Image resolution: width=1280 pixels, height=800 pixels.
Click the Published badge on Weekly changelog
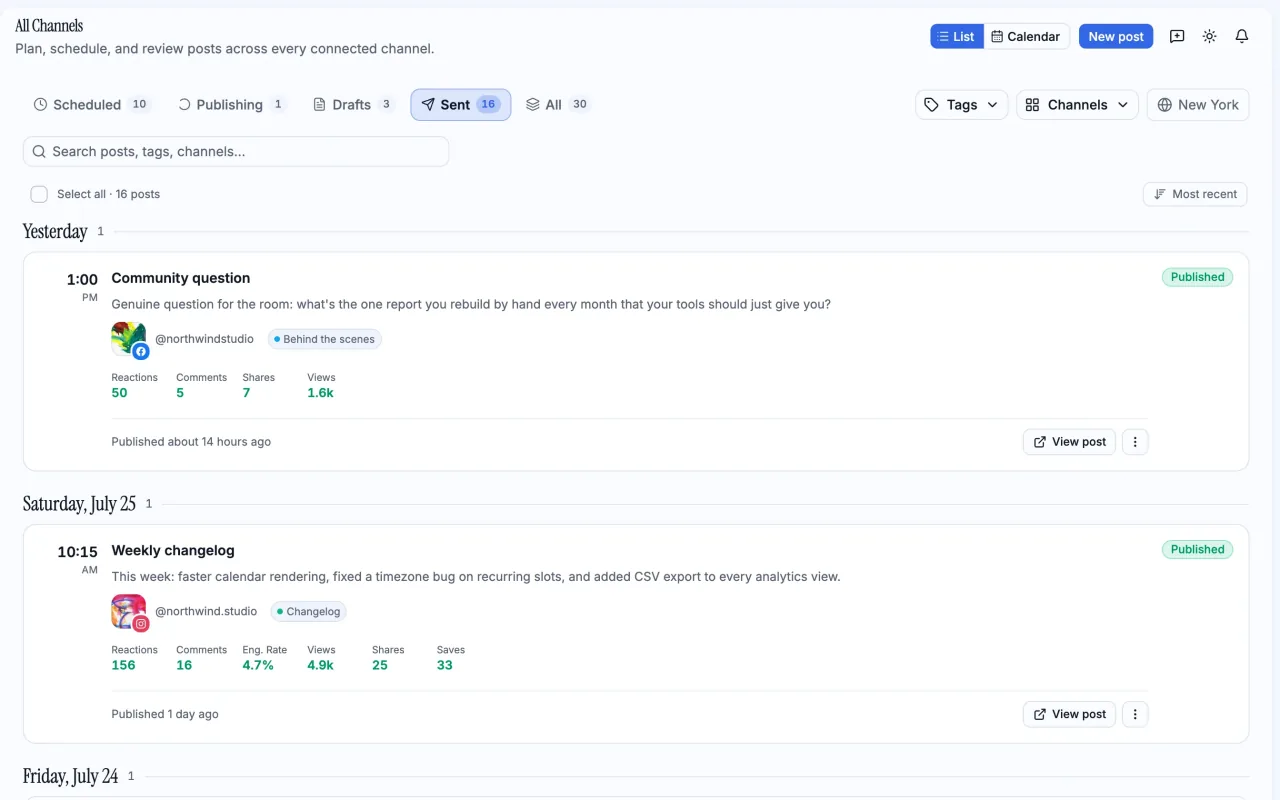click(x=1197, y=549)
